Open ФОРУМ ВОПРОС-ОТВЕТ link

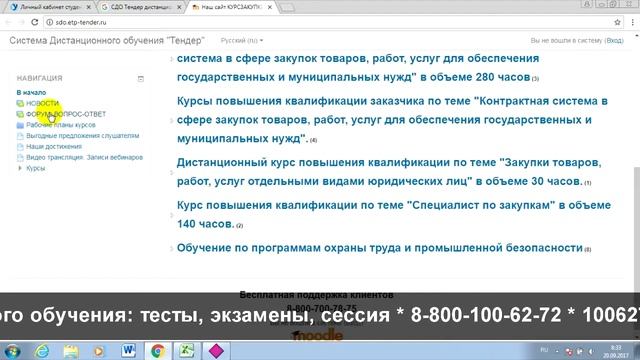[66, 114]
